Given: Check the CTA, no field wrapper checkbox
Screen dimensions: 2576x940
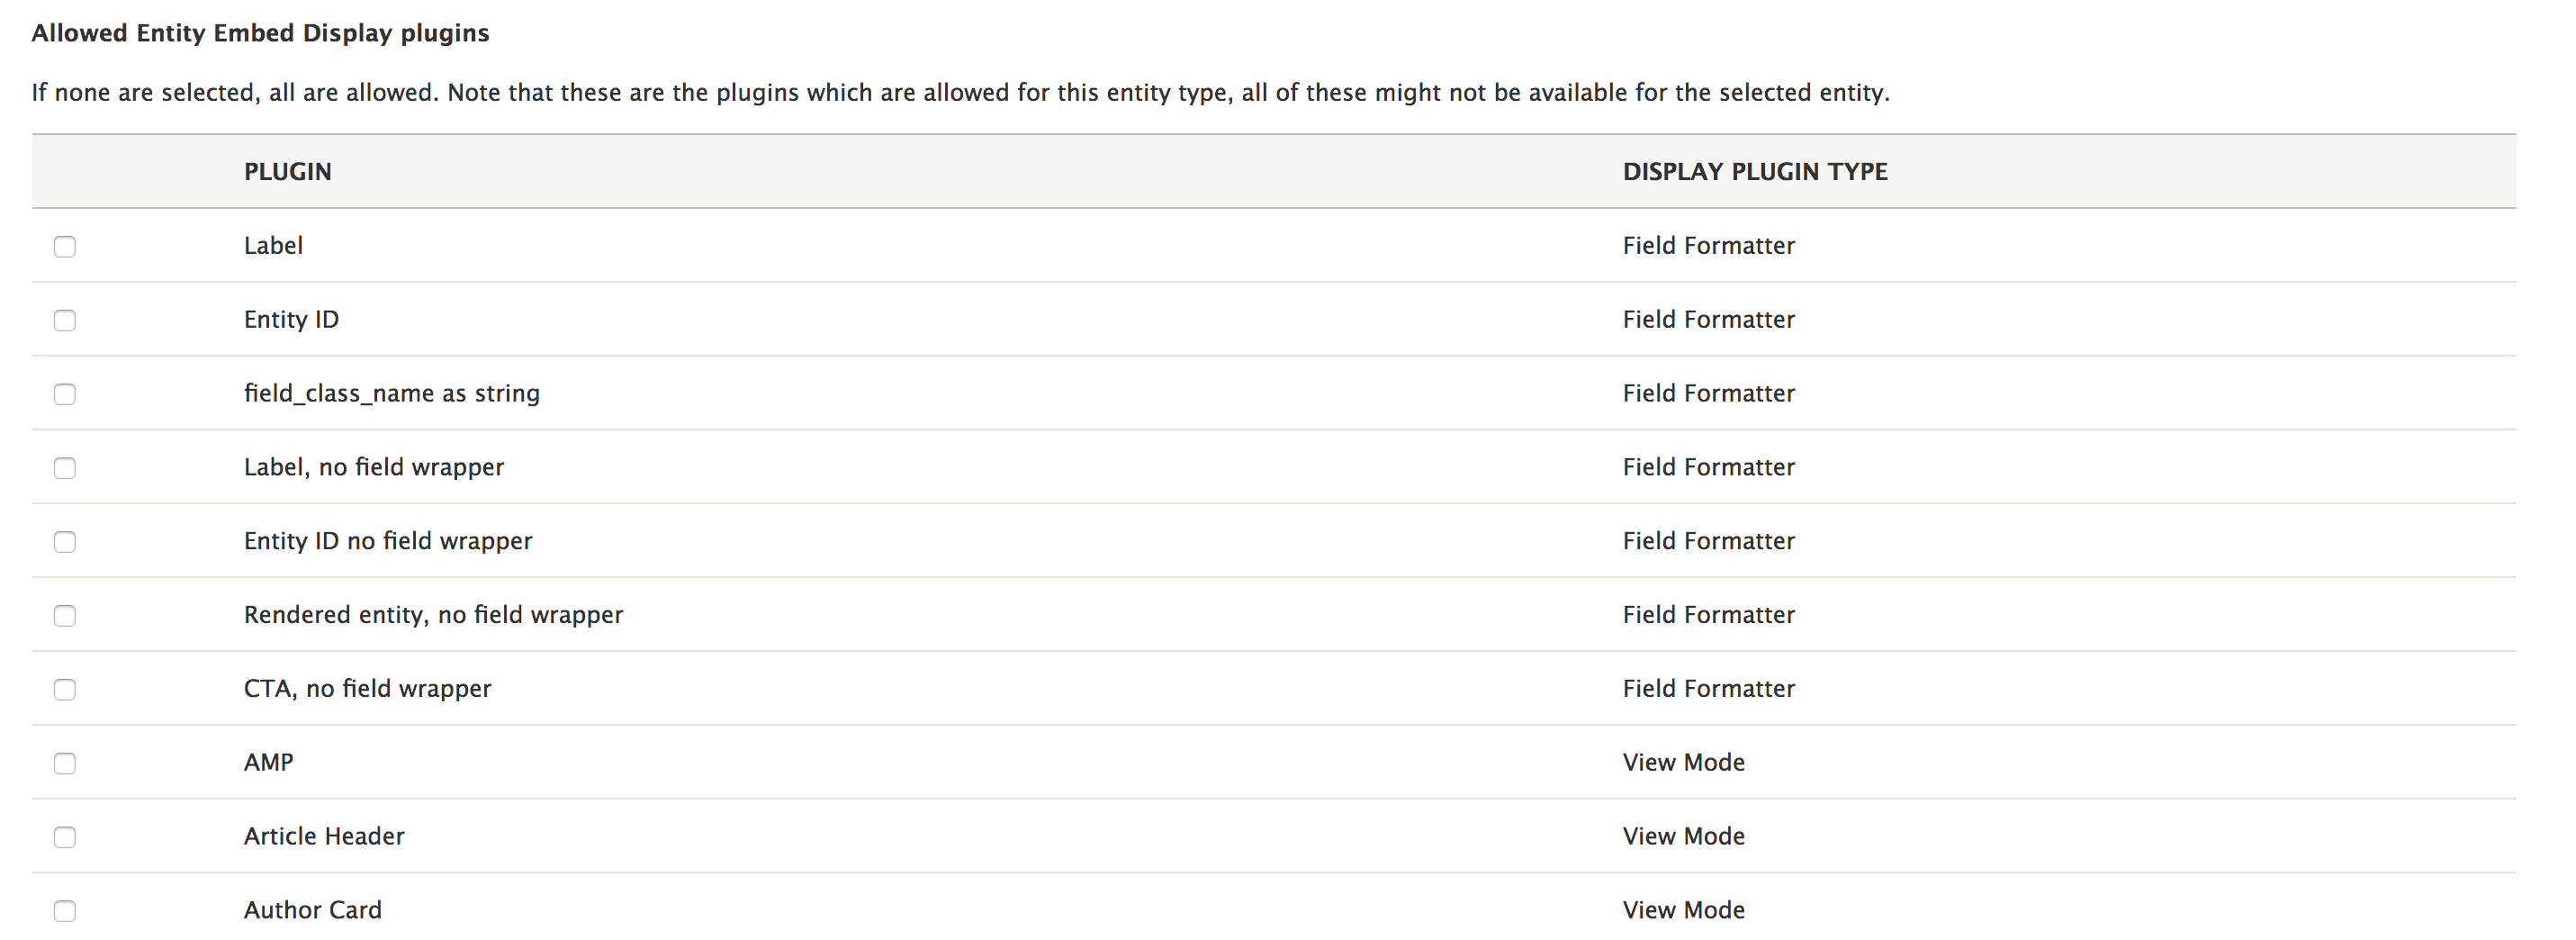Looking at the screenshot, I should [x=65, y=690].
